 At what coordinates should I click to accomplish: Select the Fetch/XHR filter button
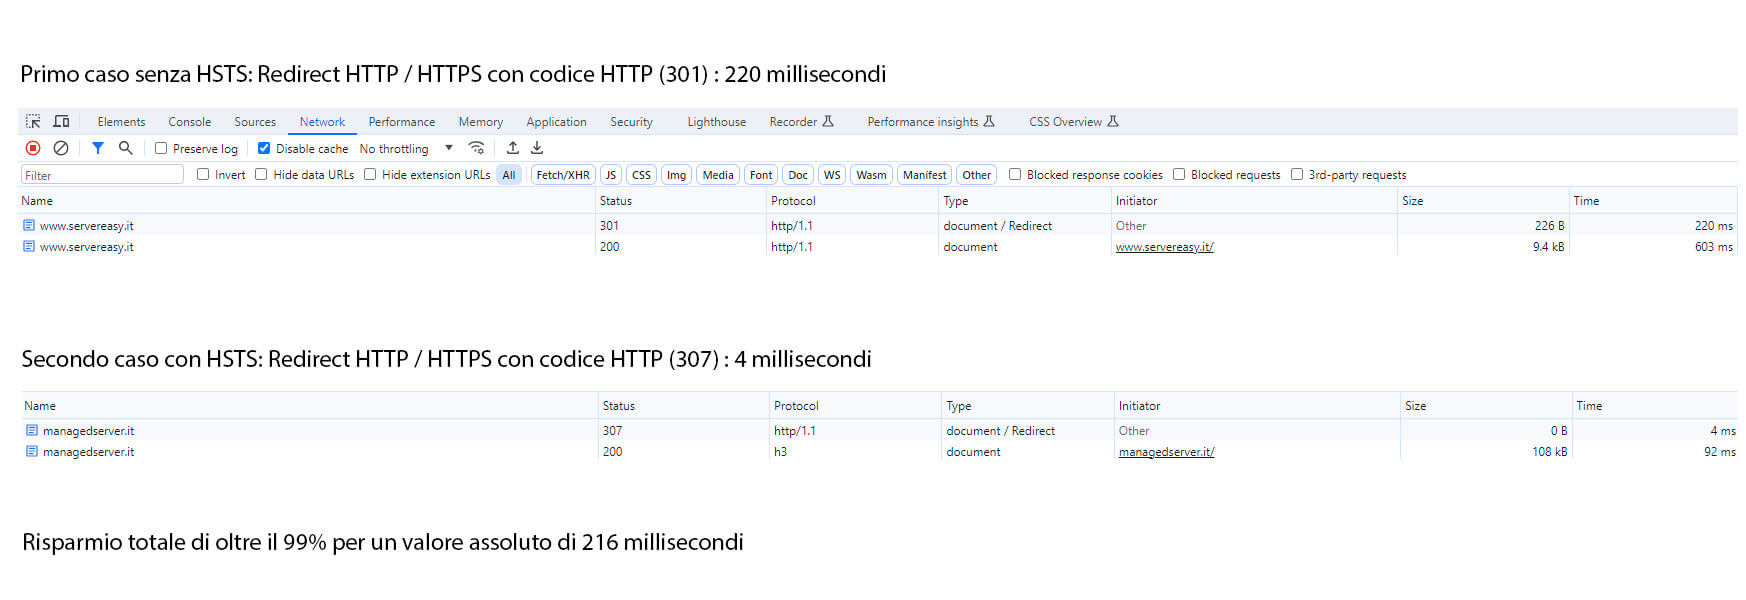tap(562, 175)
